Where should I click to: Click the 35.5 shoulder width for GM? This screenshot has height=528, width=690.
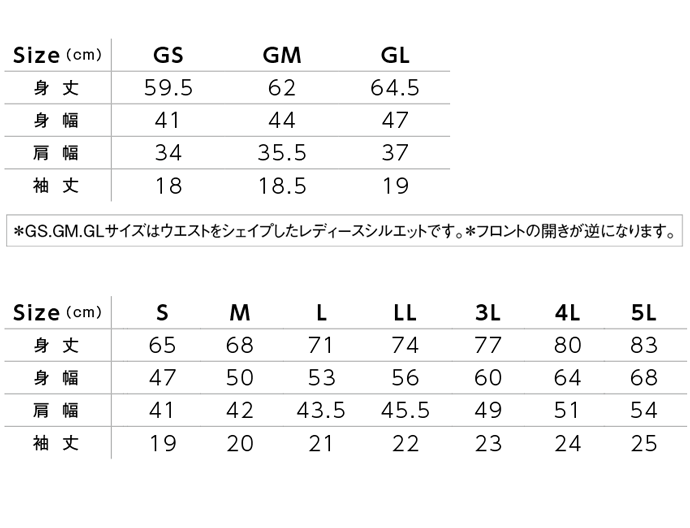click(x=282, y=153)
